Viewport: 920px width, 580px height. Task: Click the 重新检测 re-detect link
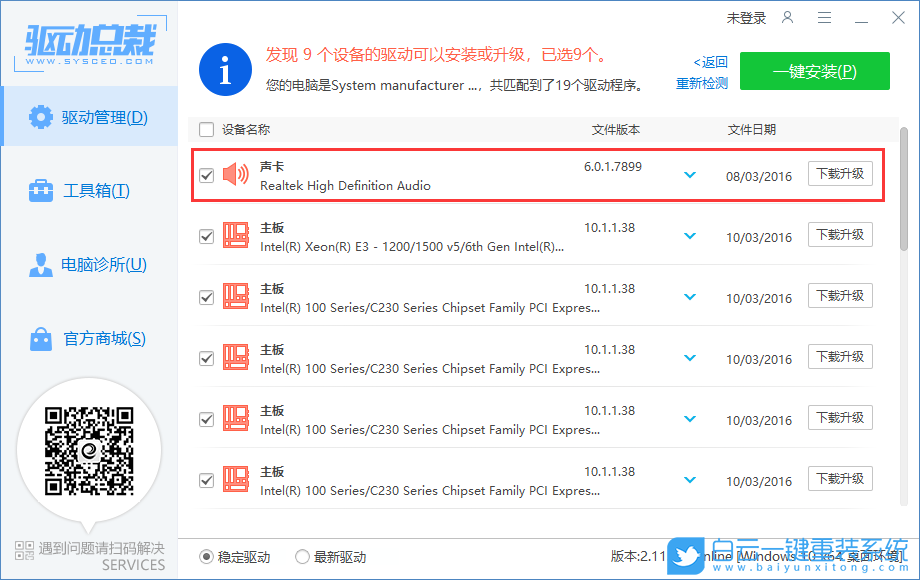click(703, 82)
